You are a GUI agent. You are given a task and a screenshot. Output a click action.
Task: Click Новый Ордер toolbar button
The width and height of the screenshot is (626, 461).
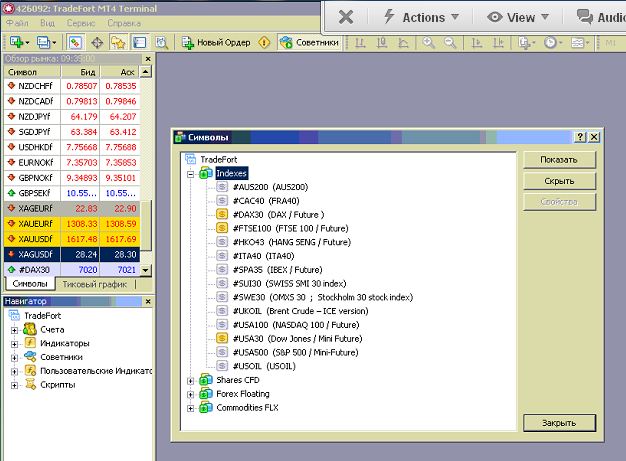216,42
